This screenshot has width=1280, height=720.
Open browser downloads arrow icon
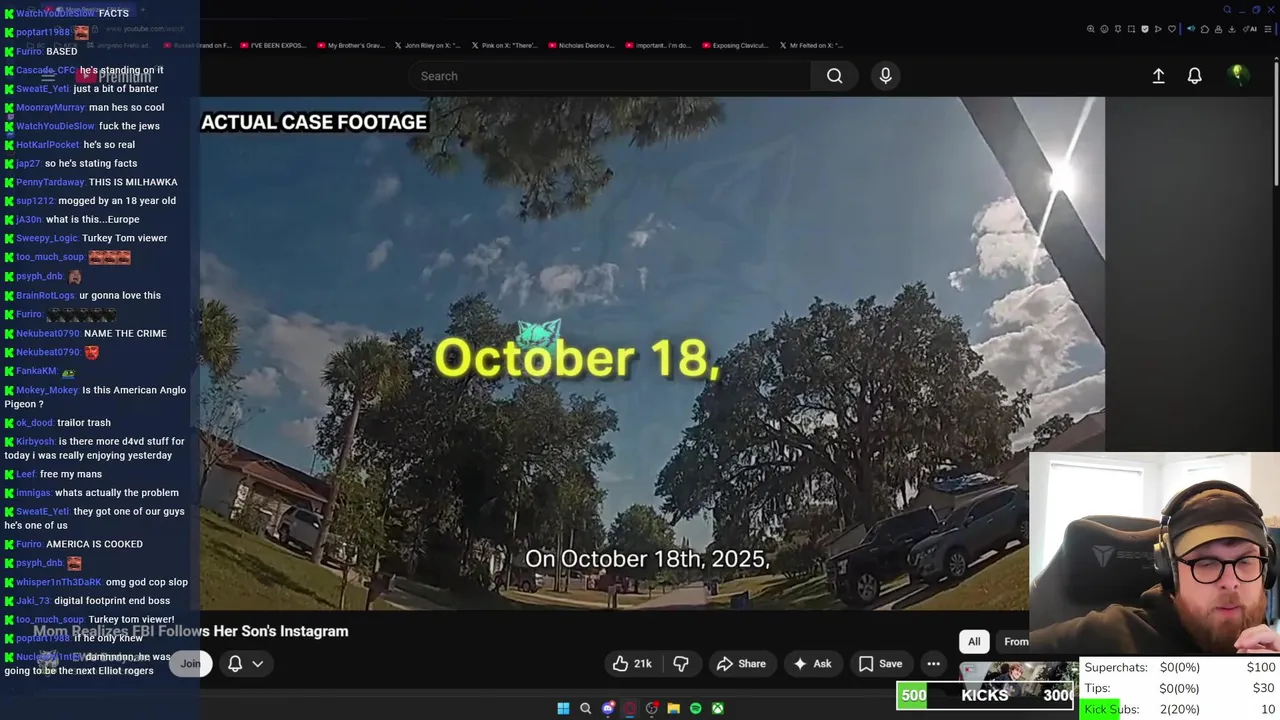point(1232,29)
